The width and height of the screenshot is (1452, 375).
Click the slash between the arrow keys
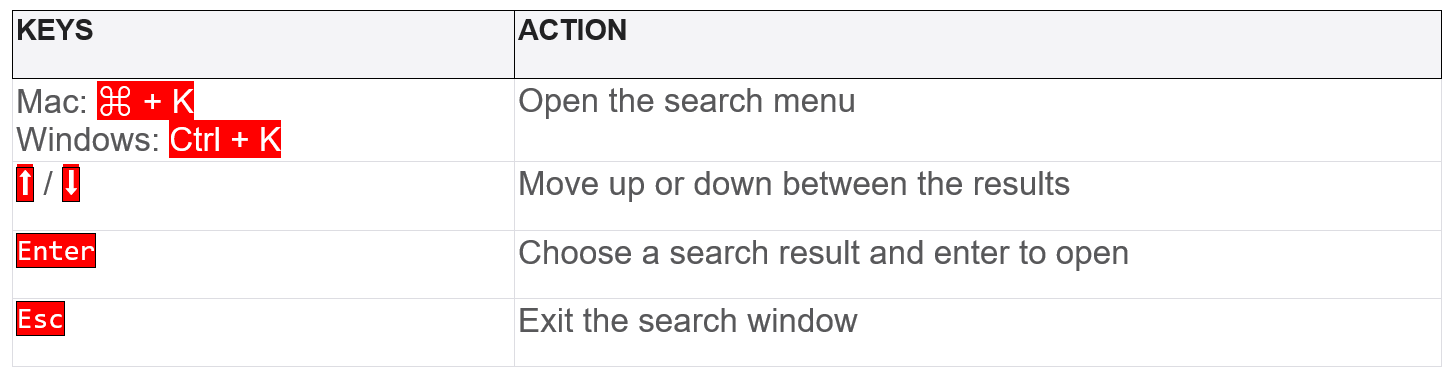pyautogui.click(x=48, y=185)
